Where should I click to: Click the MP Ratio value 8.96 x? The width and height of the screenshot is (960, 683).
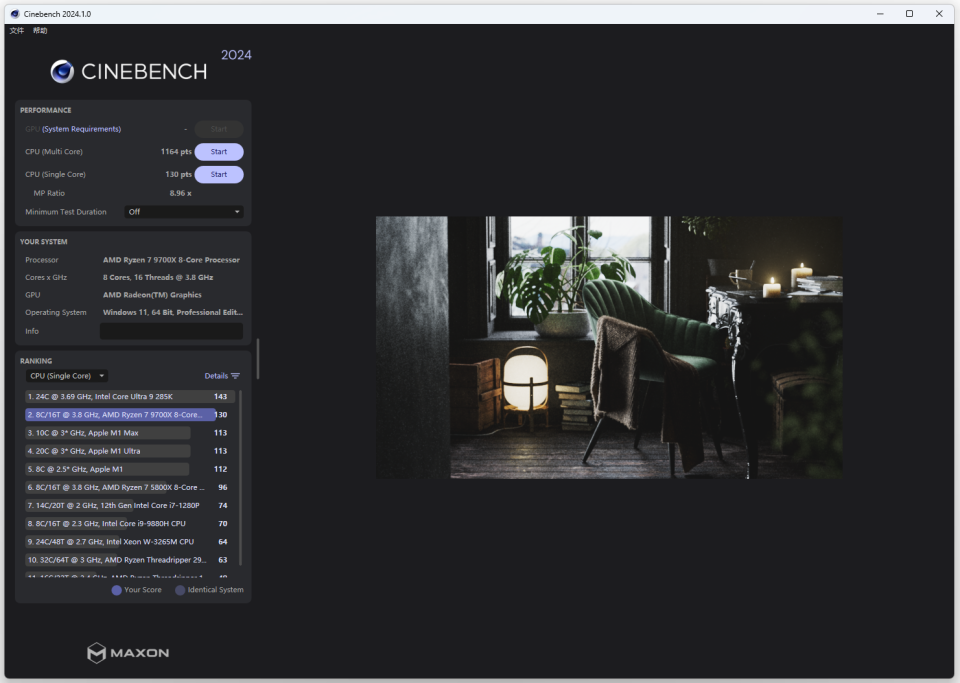(181, 193)
